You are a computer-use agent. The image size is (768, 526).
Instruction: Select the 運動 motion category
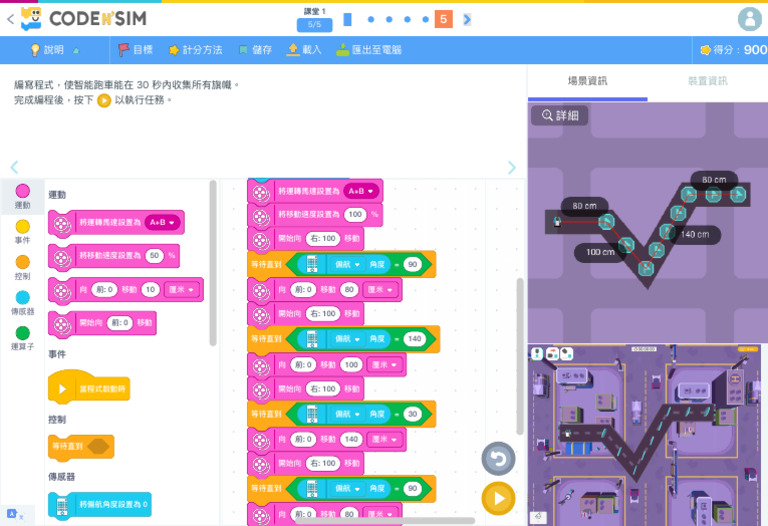click(x=23, y=196)
